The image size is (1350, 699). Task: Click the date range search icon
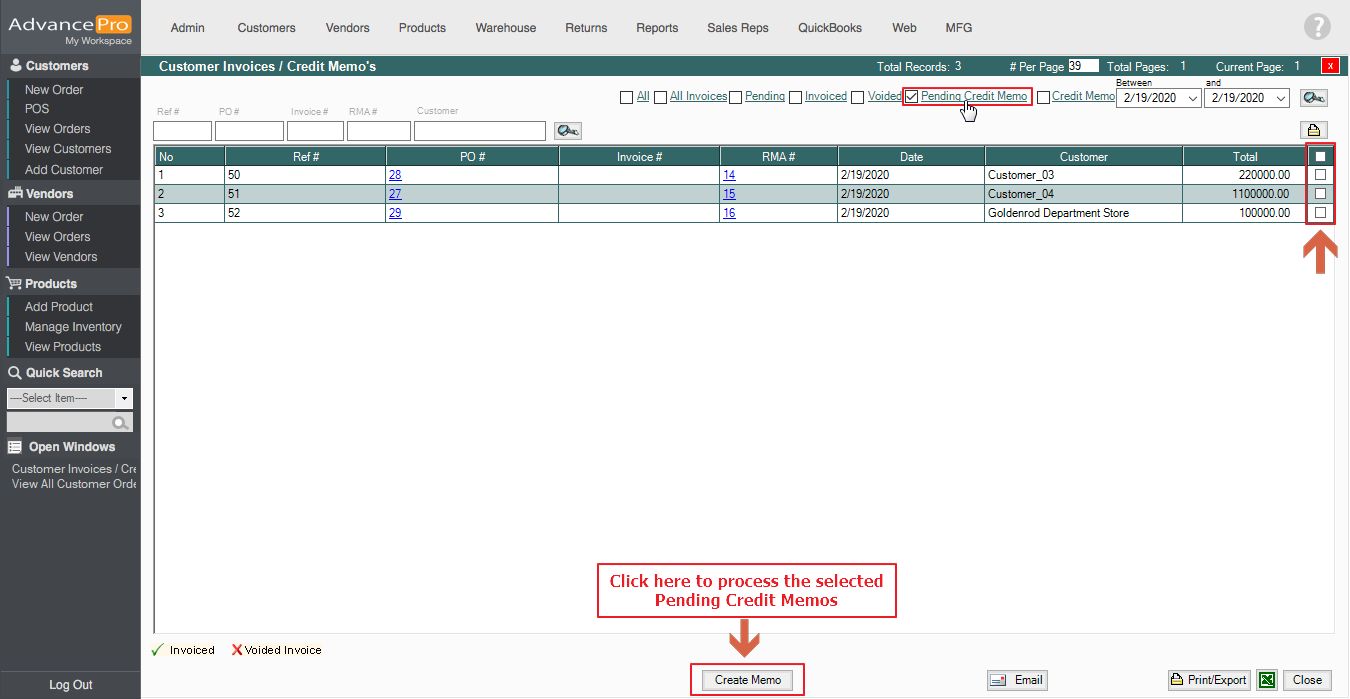[1313, 98]
